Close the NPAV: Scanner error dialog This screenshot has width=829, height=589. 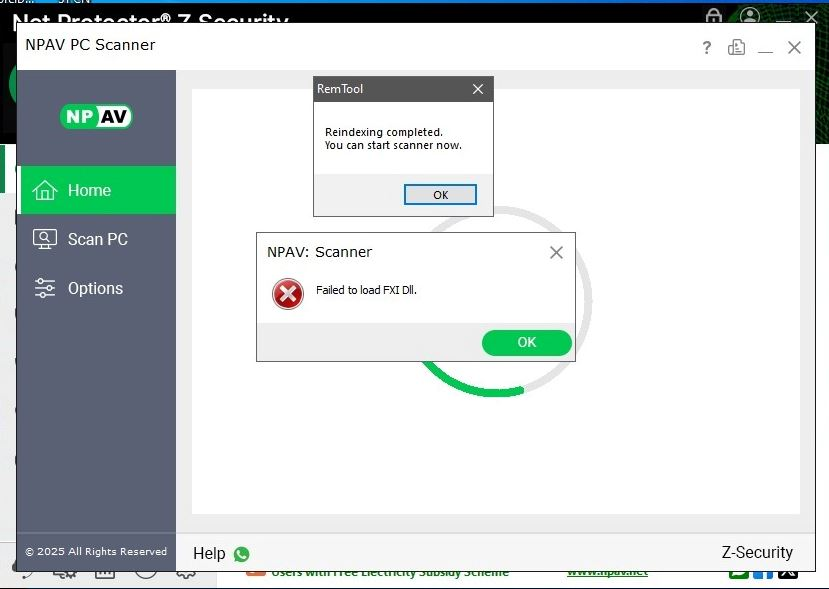(x=557, y=252)
